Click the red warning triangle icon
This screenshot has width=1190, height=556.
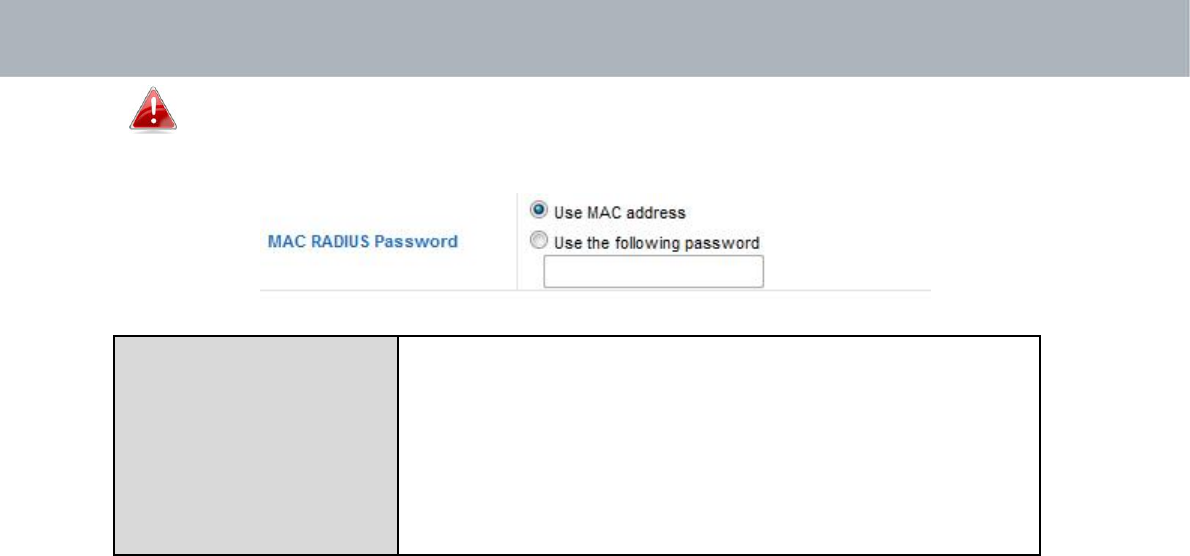pos(153,109)
